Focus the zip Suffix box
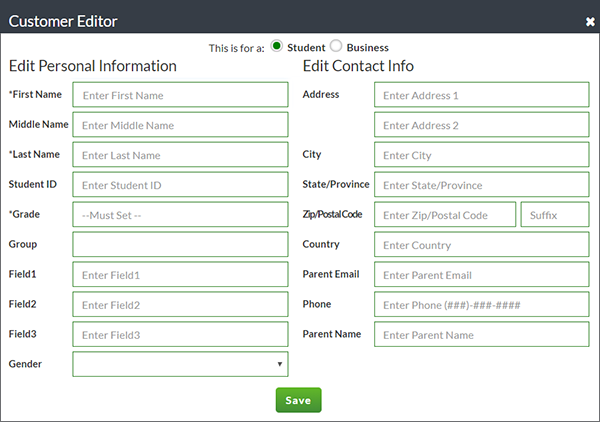This screenshot has width=600, height=422. tap(554, 215)
